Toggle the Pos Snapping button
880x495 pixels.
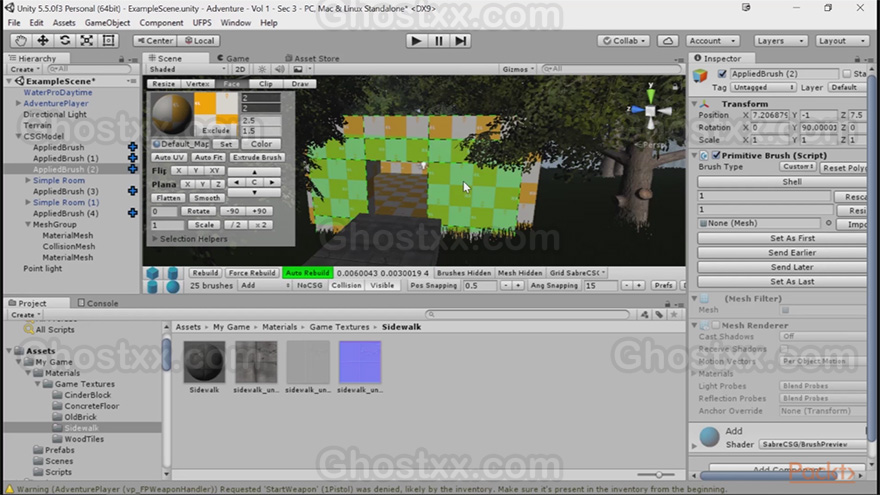click(x=433, y=286)
